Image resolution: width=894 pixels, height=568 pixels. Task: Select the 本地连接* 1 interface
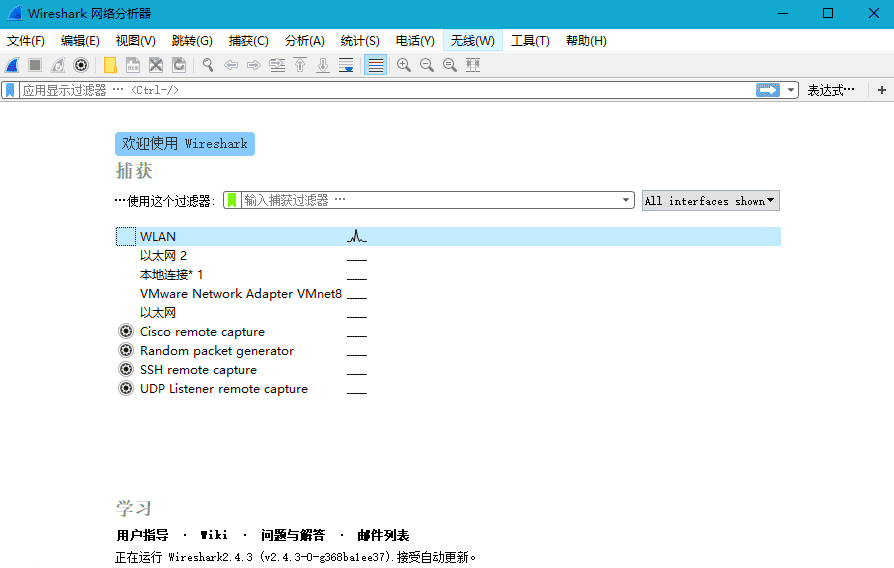pyautogui.click(x=171, y=274)
